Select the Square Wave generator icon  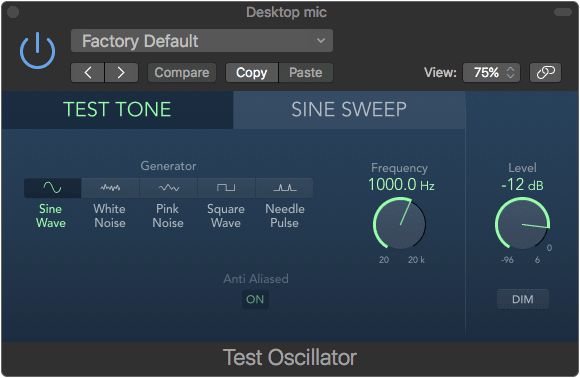(x=226, y=188)
